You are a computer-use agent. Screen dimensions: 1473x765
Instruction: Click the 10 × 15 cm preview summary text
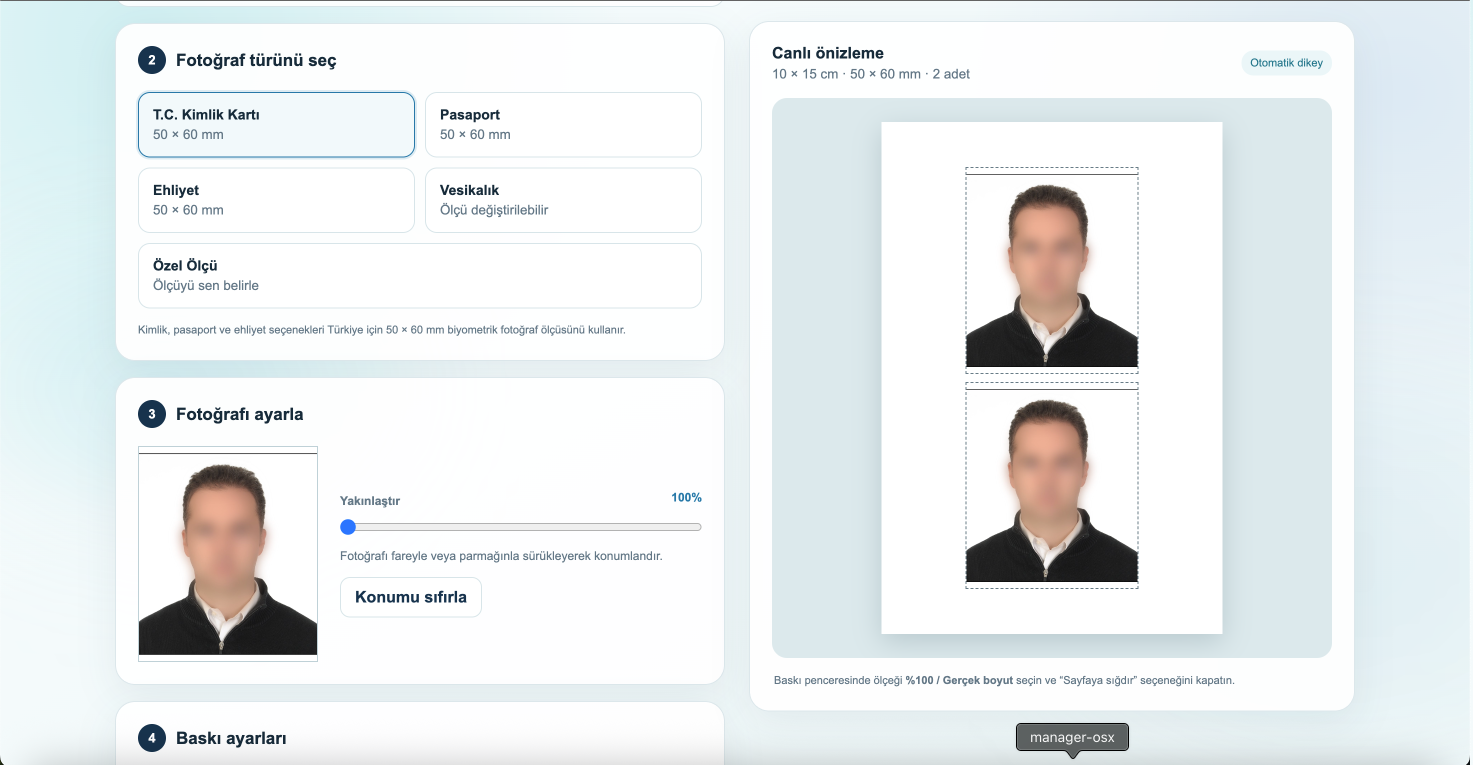click(871, 74)
